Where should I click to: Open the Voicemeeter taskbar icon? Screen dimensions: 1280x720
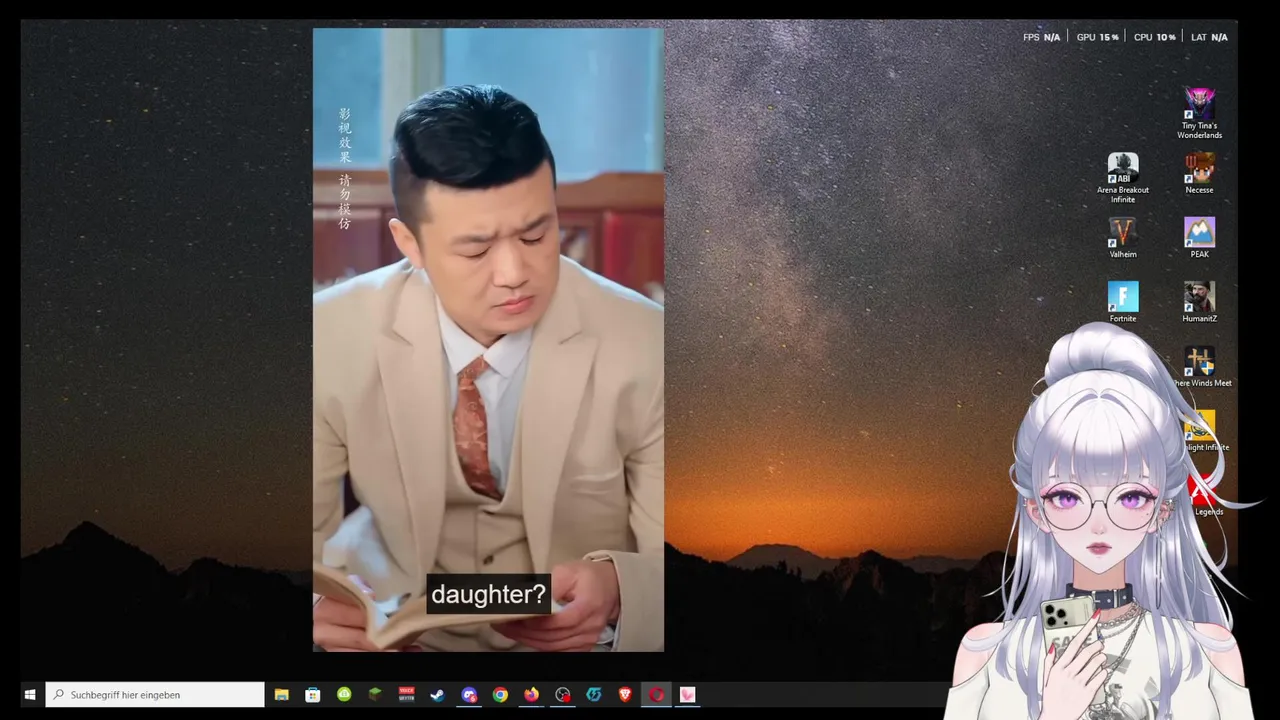tap(406, 694)
